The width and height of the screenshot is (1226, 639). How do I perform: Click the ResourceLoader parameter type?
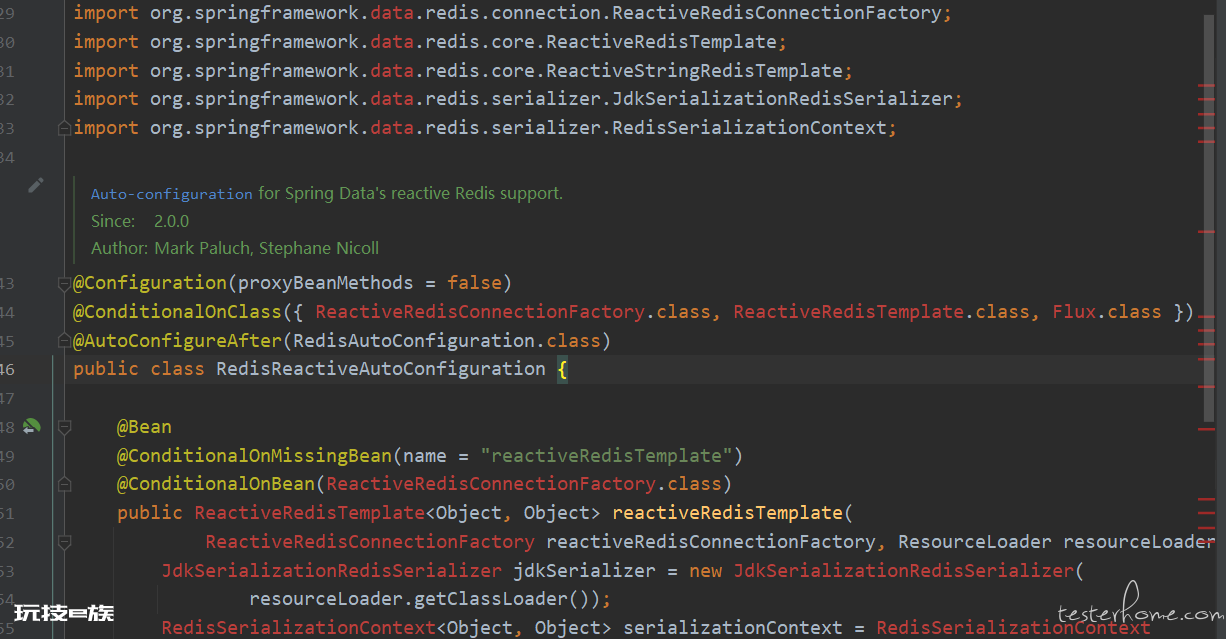pyautogui.click(x=975, y=541)
